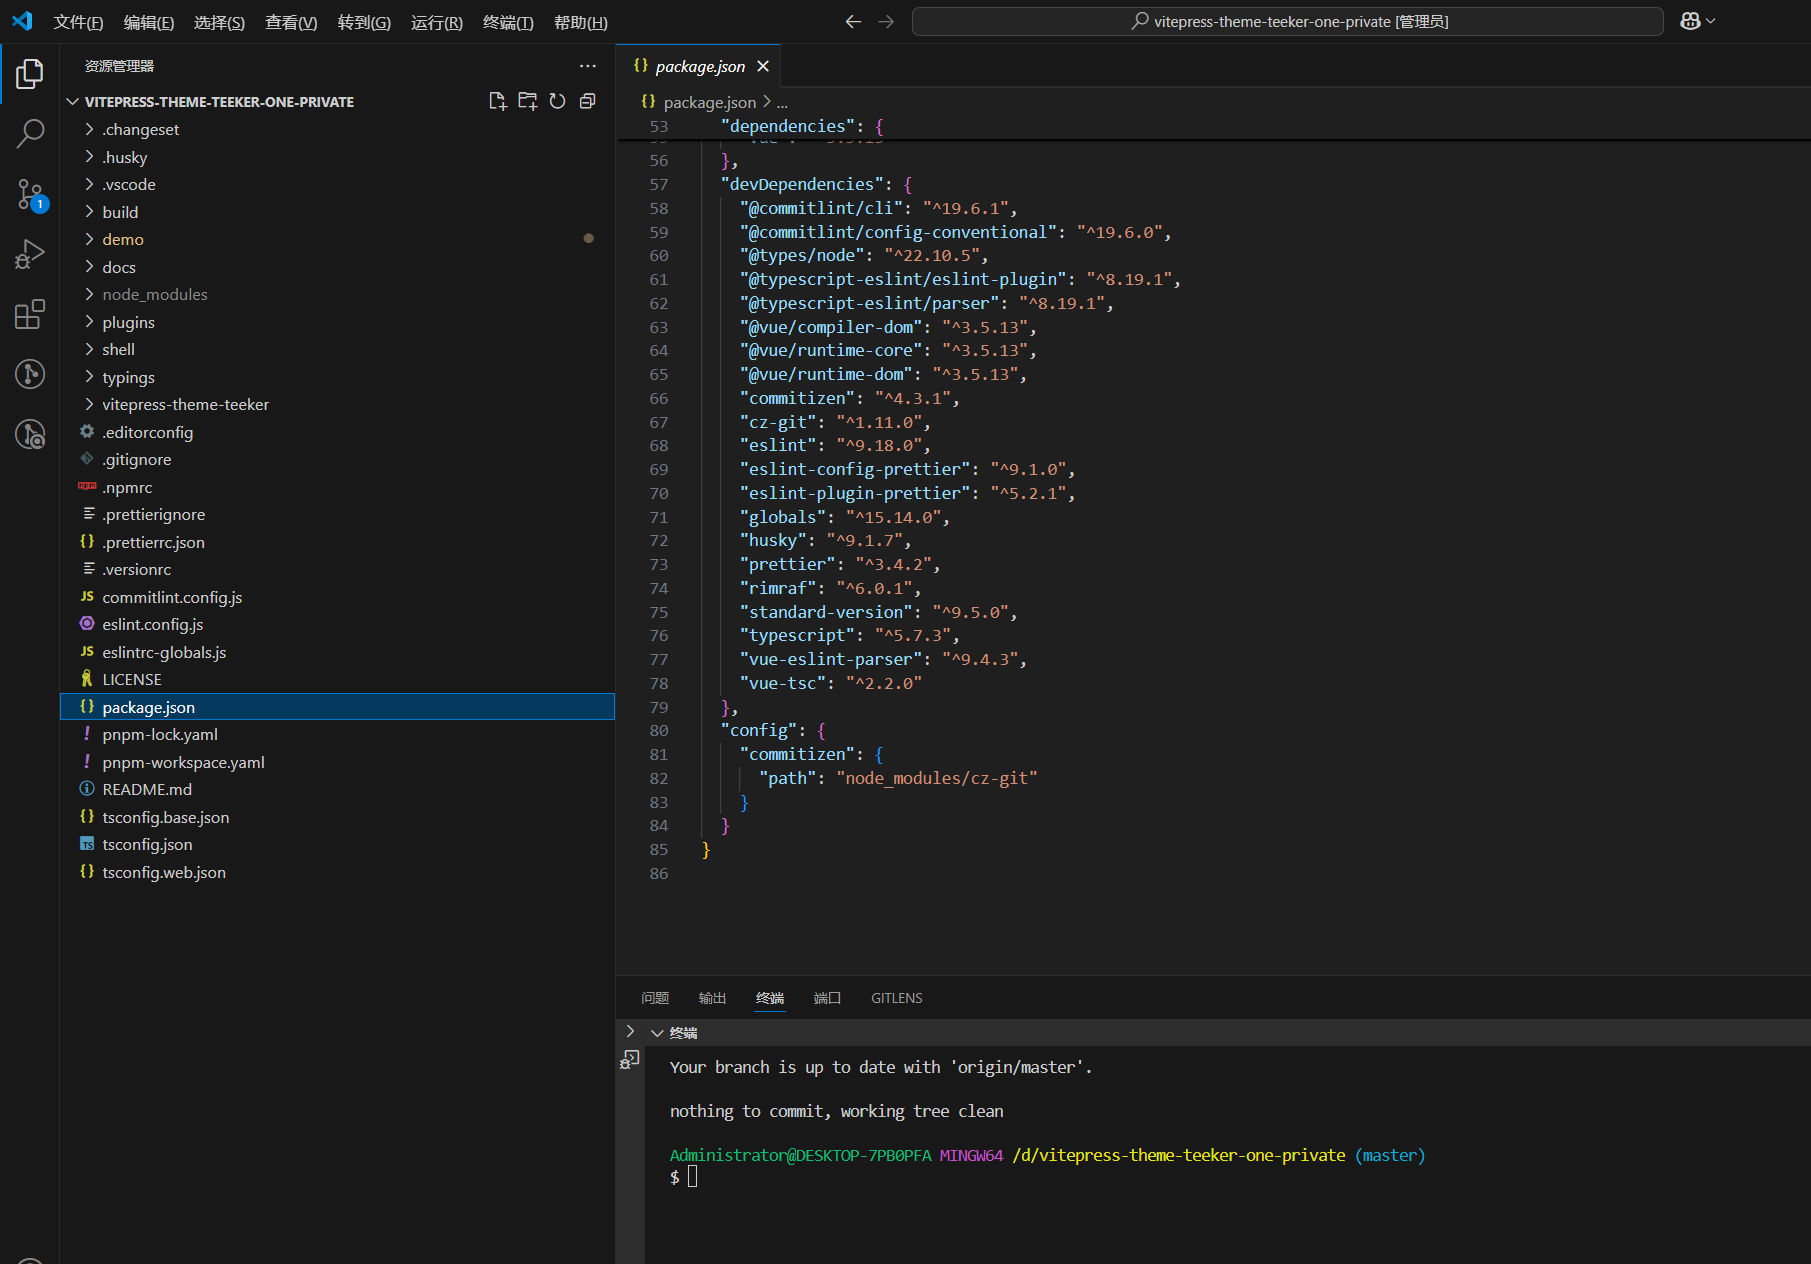Collapse the VITEPRESS-THEME-TEEKER-ONE-PRIVATE root section
This screenshot has height=1264, width=1811.
(x=219, y=102)
